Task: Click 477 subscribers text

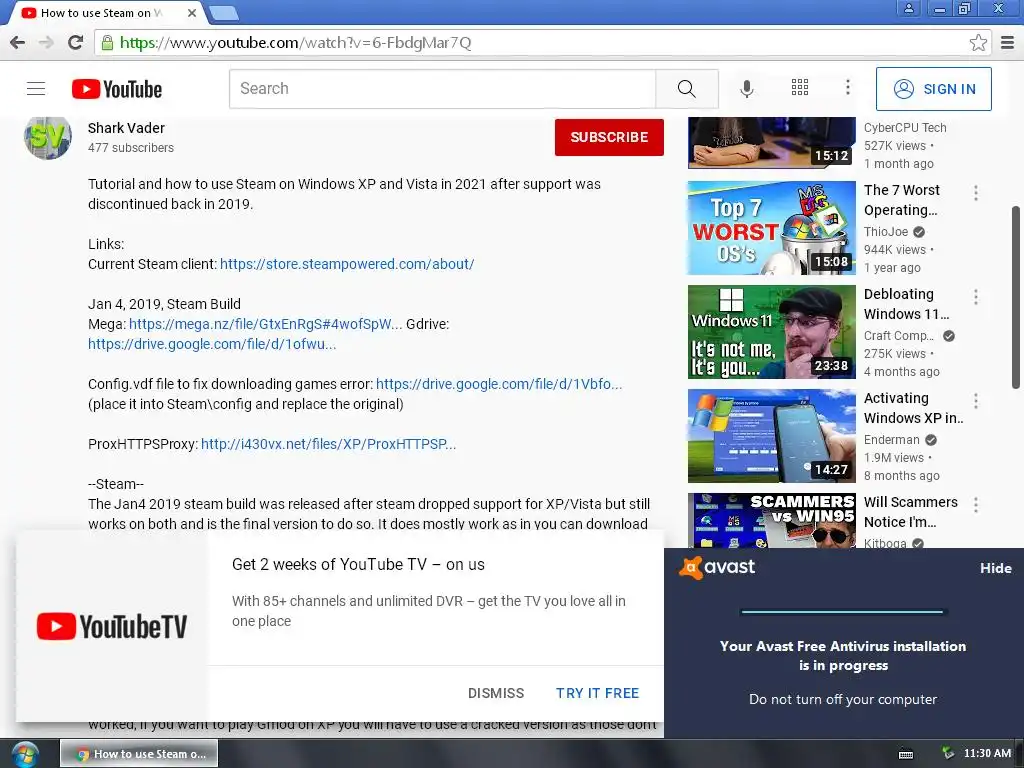Action: click(x=131, y=148)
